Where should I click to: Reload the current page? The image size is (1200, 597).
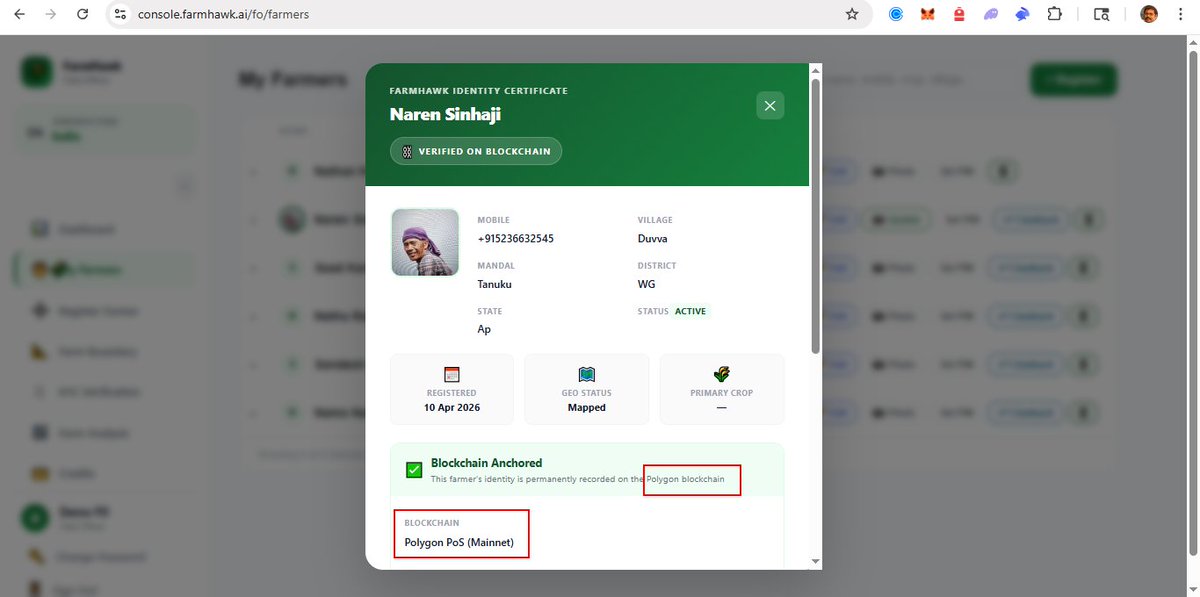(83, 14)
